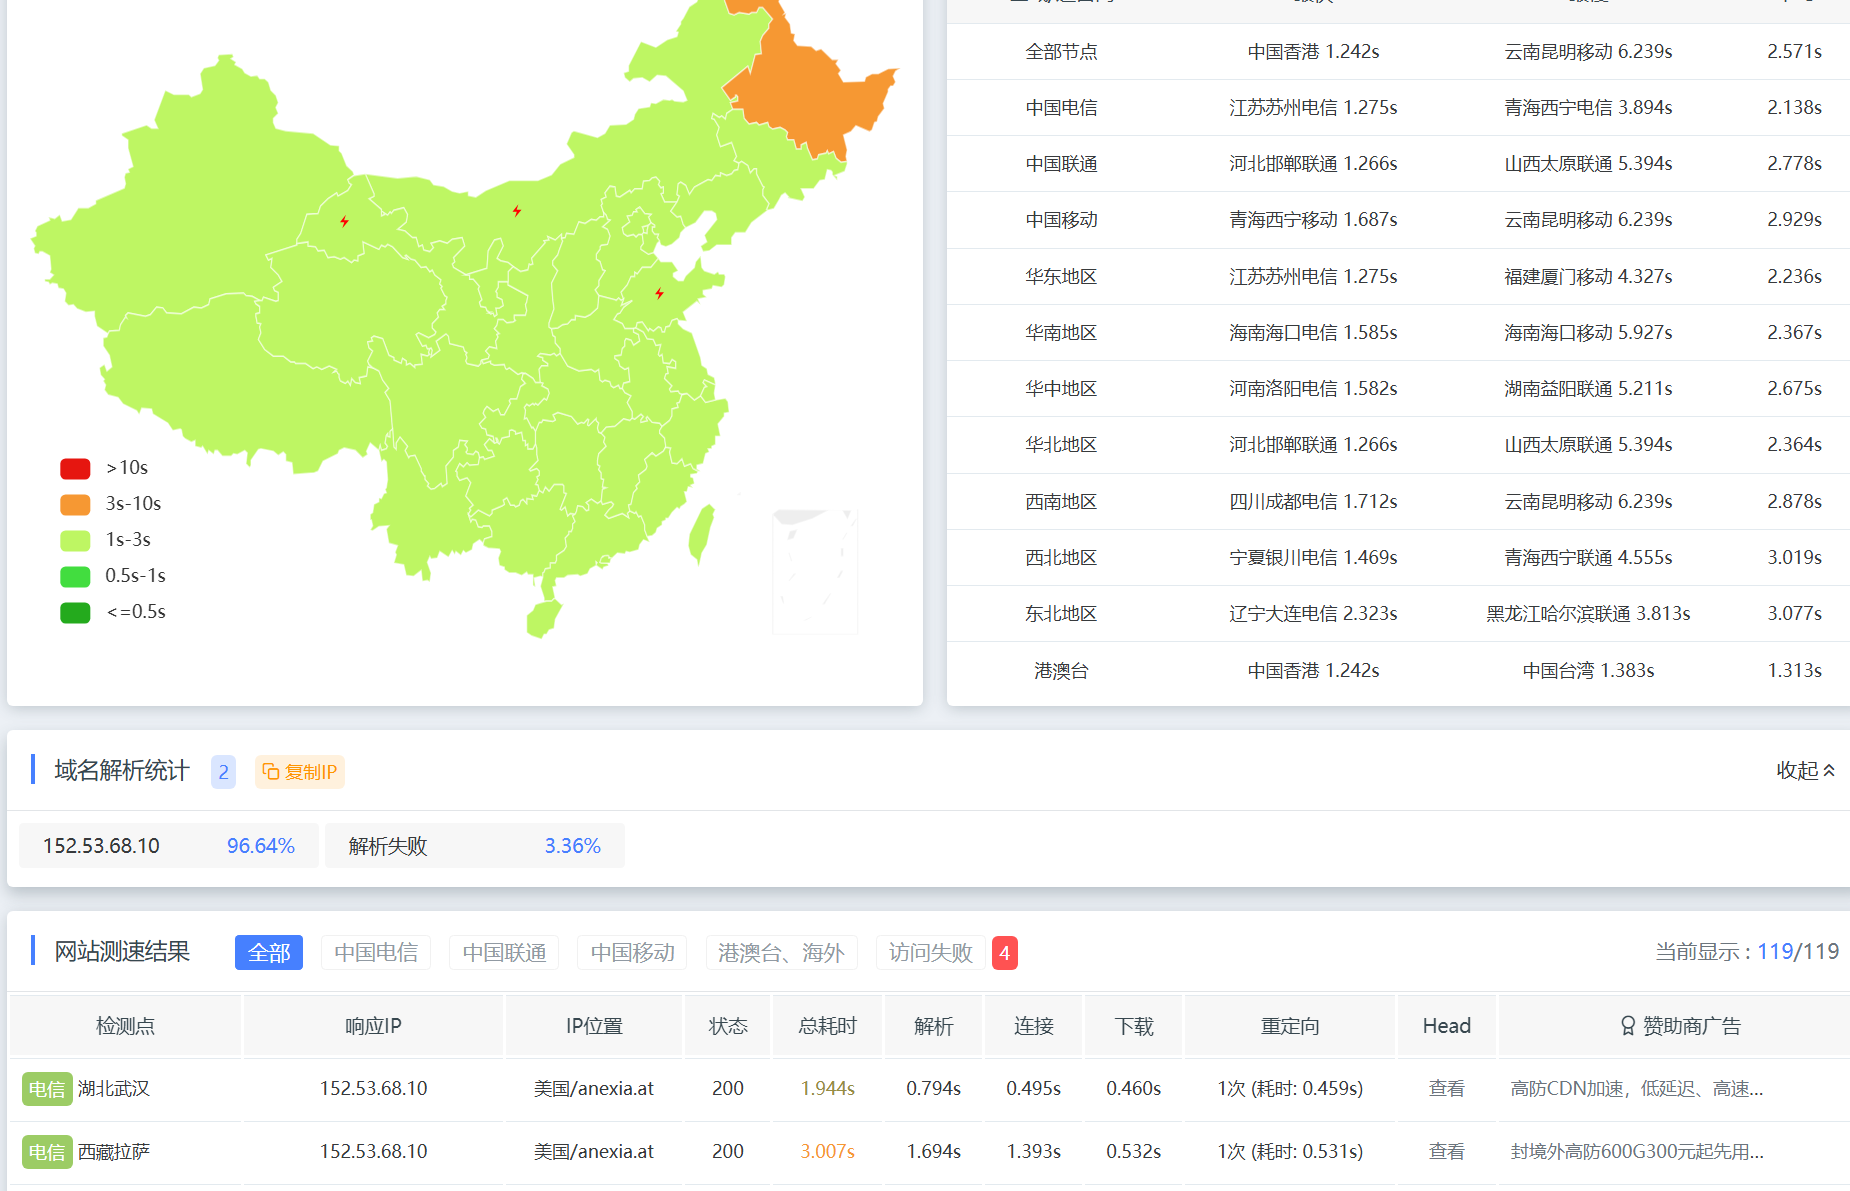Select the 中国移动 row in stats table
Viewport: 1850px width, 1191px height.
click(x=1398, y=220)
